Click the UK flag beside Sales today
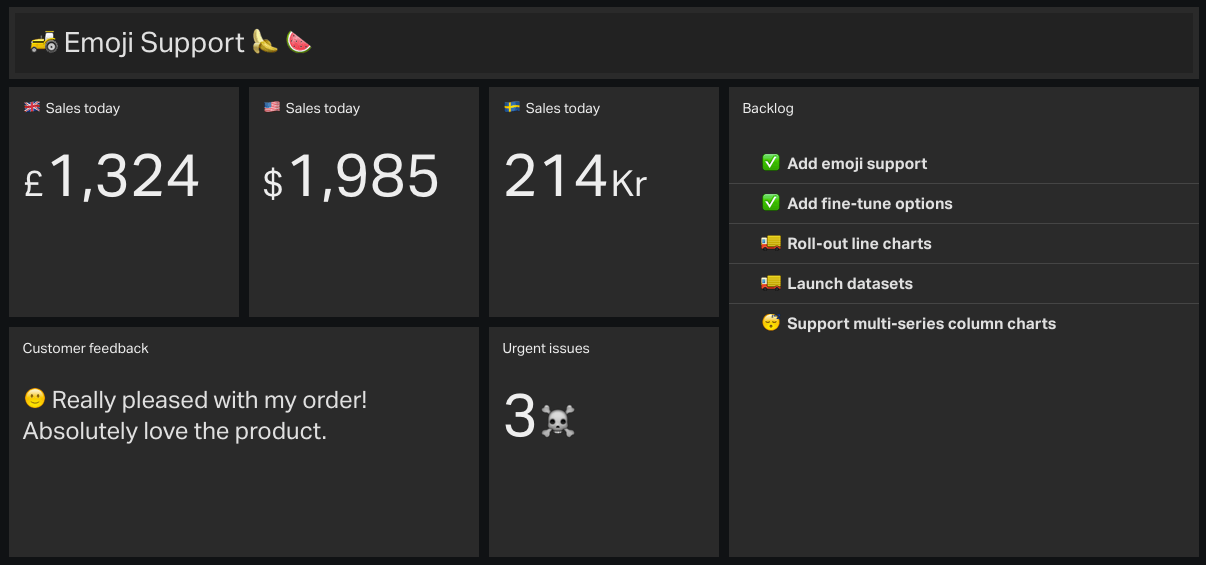Screen dimensions: 1206x565 pos(32,107)
